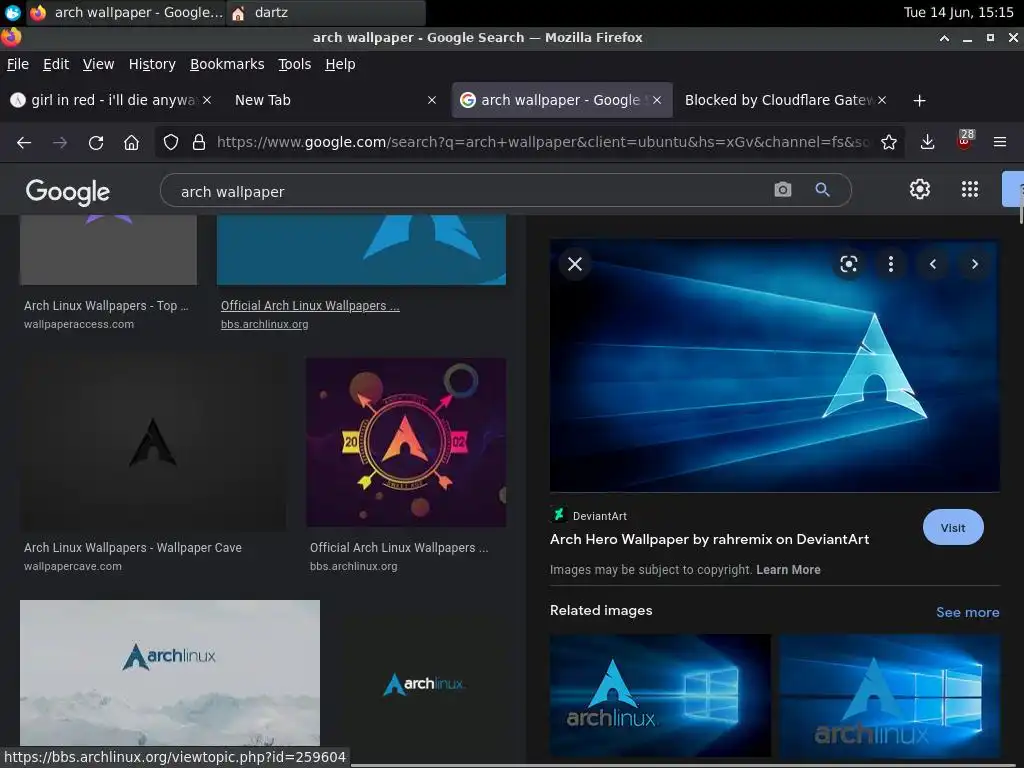Select the snowy mountains archlinux thumbnail

[170, 673]
